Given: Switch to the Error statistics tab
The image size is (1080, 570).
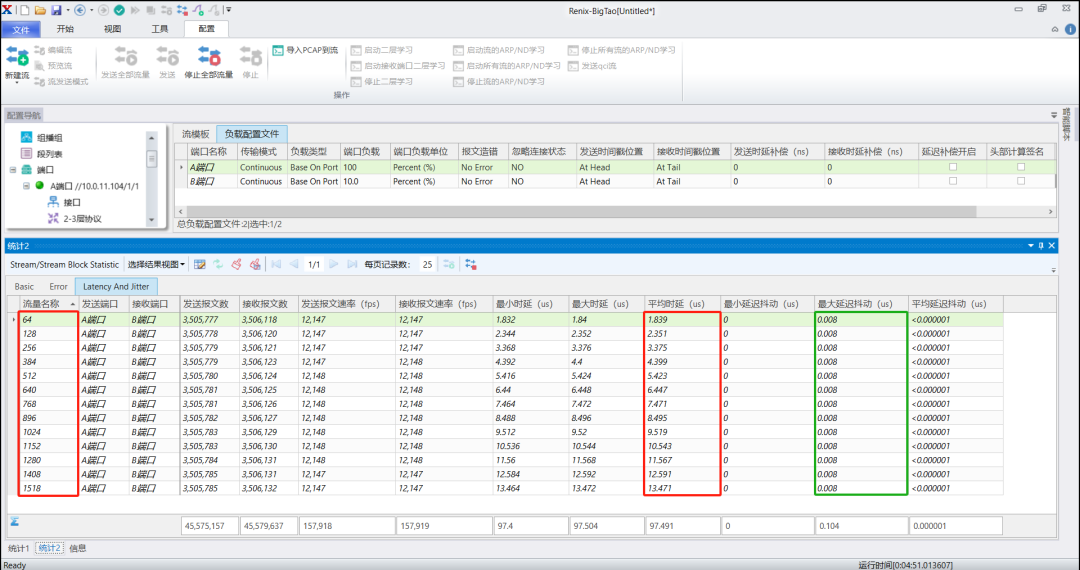Looking at the screenshot, I should [x=59, y=286].
